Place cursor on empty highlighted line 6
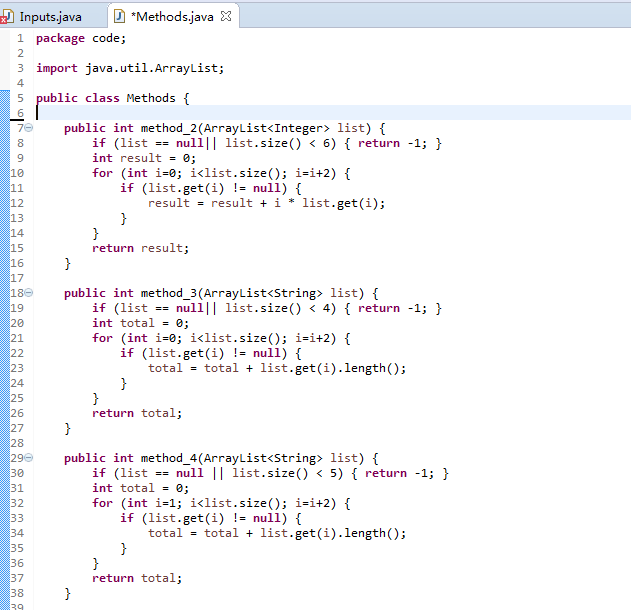 click(x=332, y=113)
